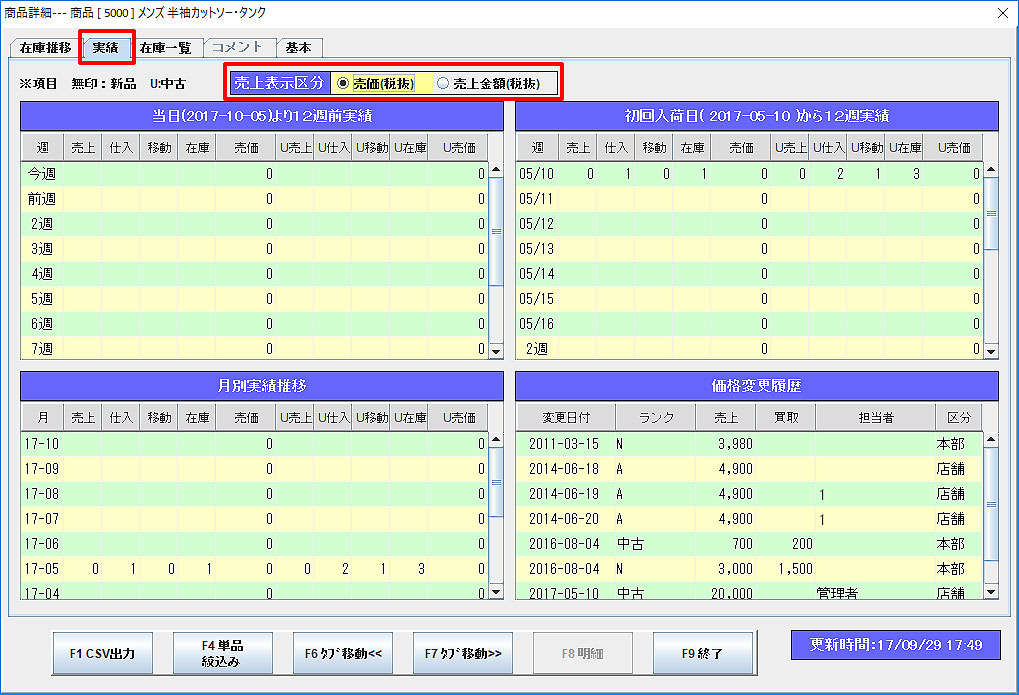
Task: Select the 基本 tab
Action: 298,48
